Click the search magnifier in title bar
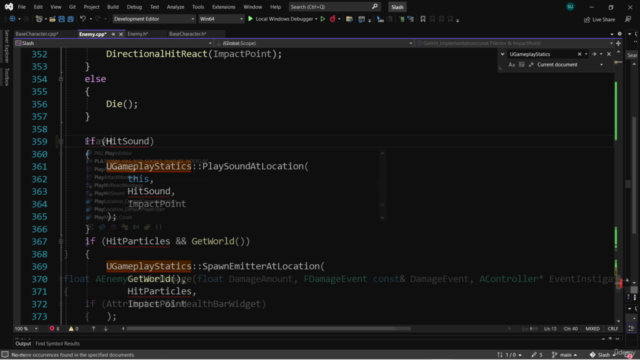The height and width of the screenshot is (360, 640). 375,7
